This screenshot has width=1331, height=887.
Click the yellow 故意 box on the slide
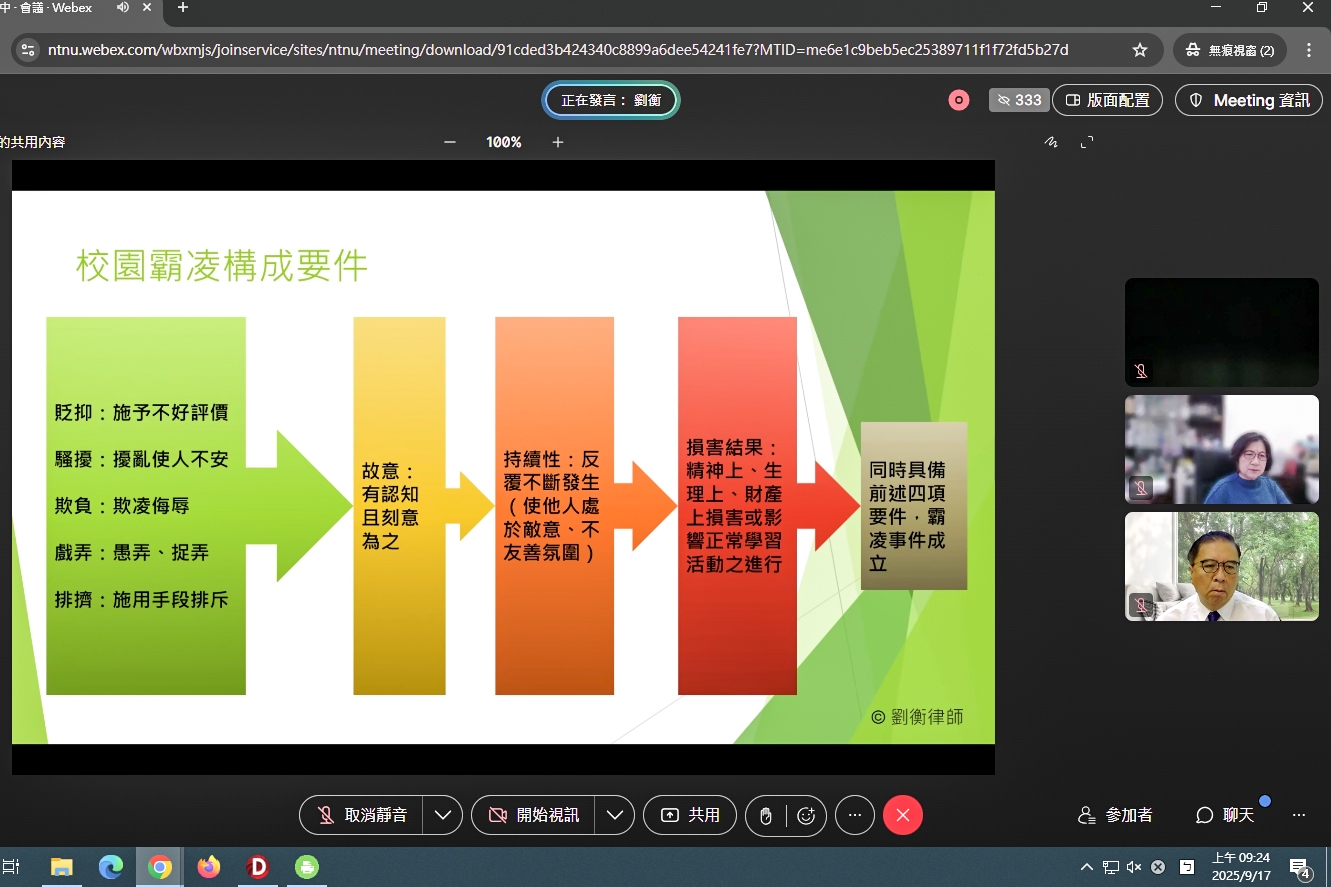399,506
